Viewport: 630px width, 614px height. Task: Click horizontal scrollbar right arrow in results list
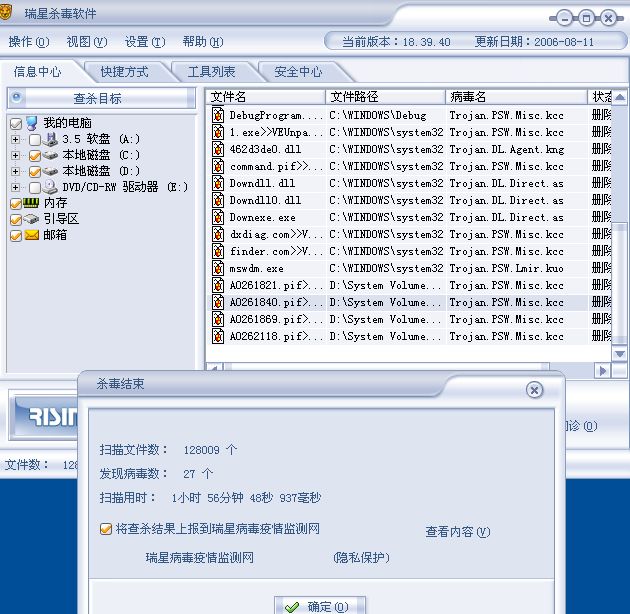click(602, 370)
